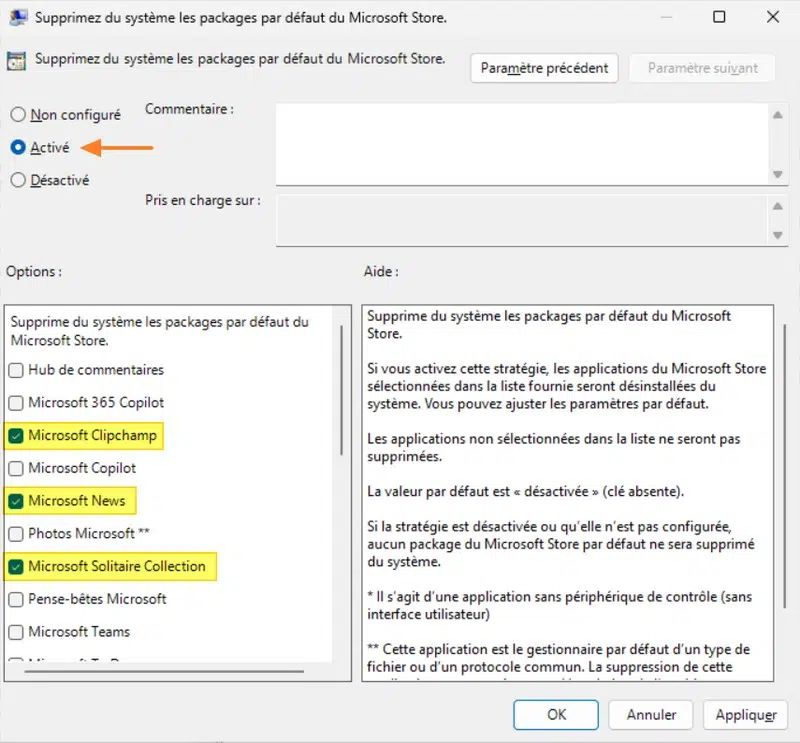The image size is (800, 743).
Task: Check the "Microsoft Copilot" checkbox
Action: tap(17, 468)
